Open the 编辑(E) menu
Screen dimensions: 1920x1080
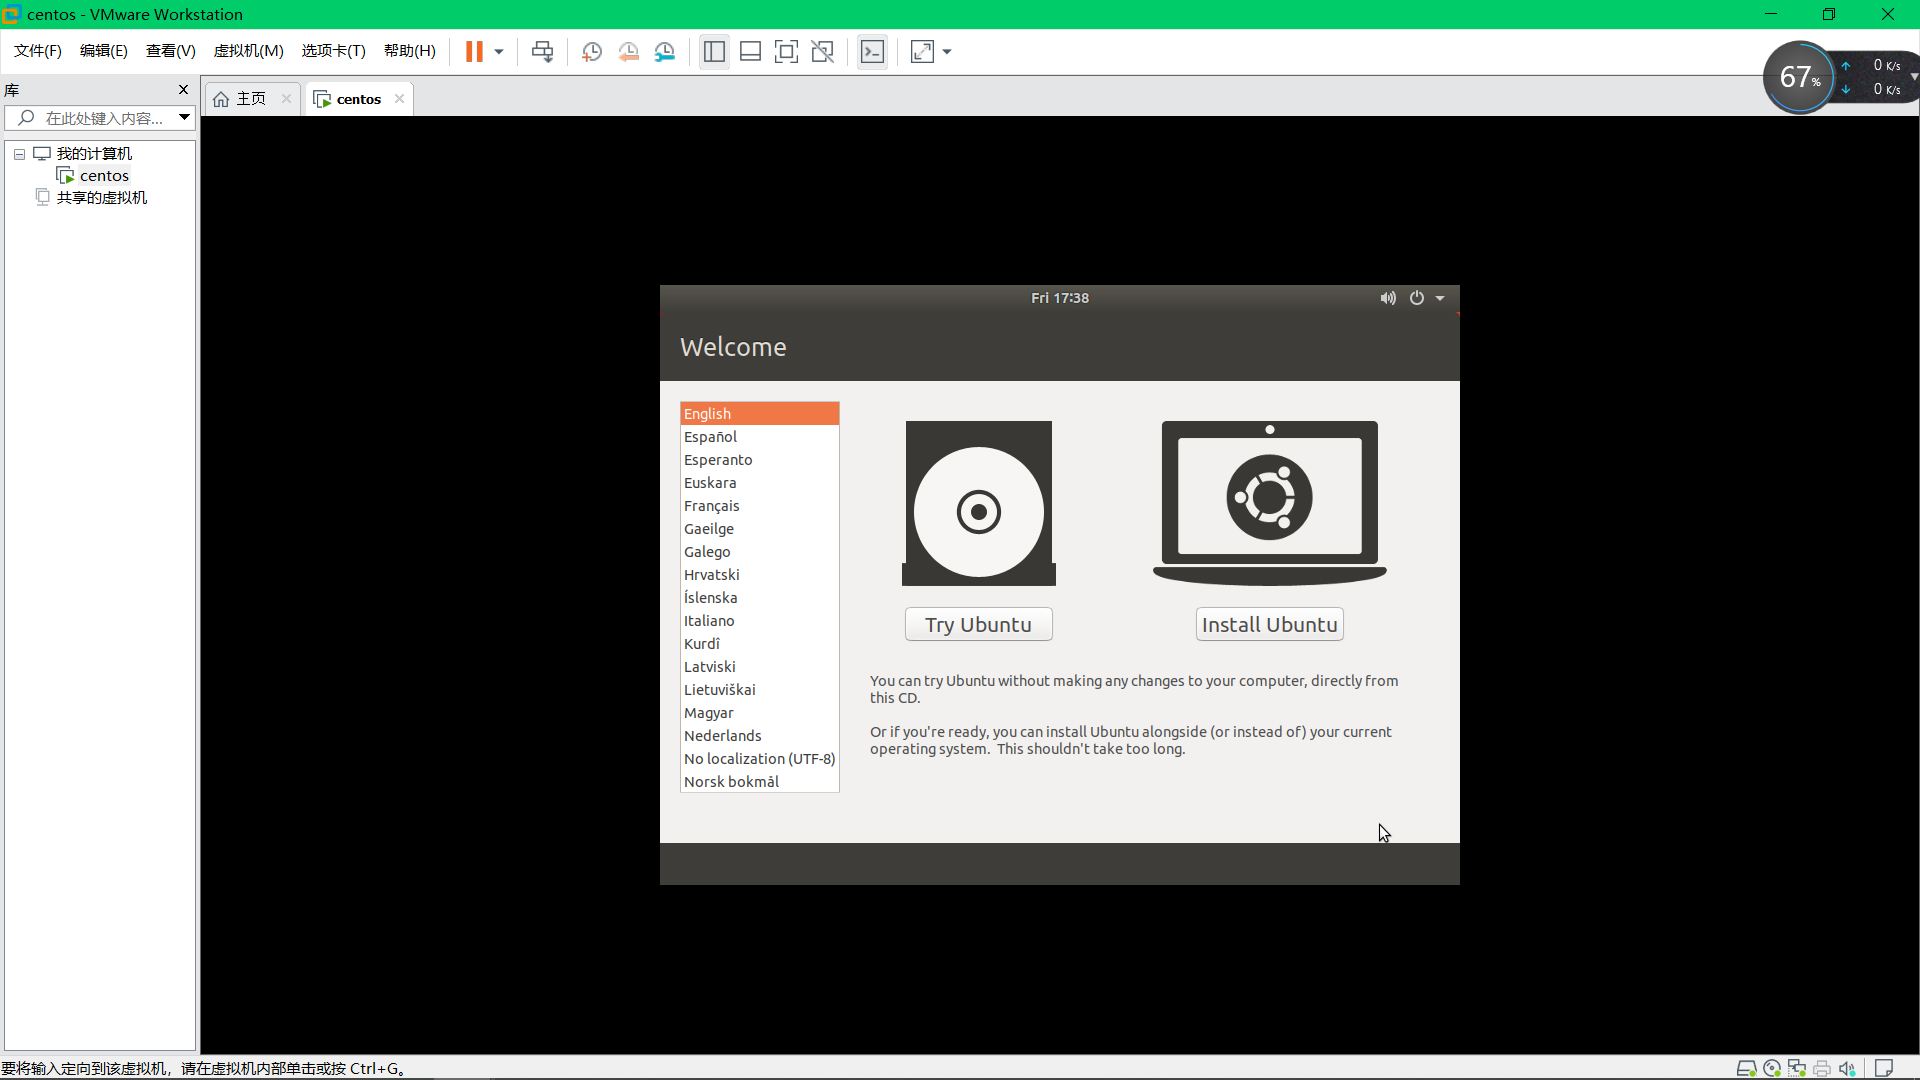coord(104,51)
